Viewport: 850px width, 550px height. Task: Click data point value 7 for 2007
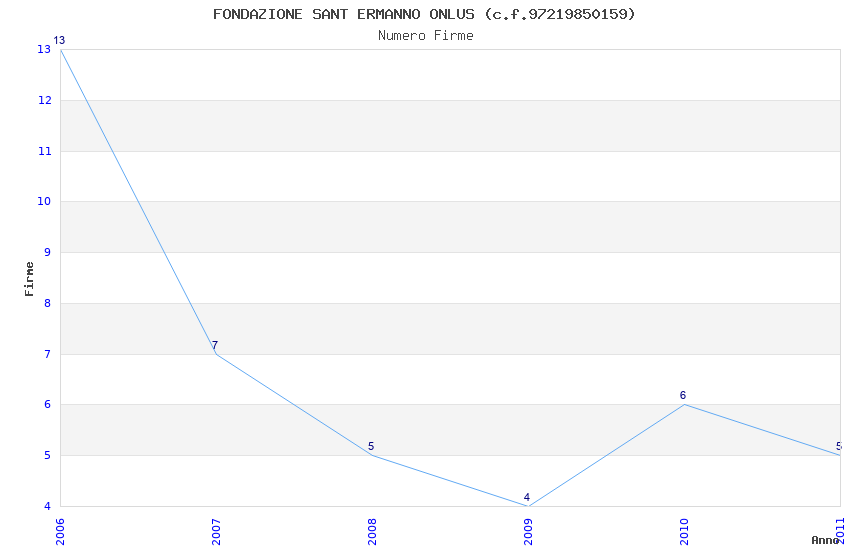coord(215,345)
